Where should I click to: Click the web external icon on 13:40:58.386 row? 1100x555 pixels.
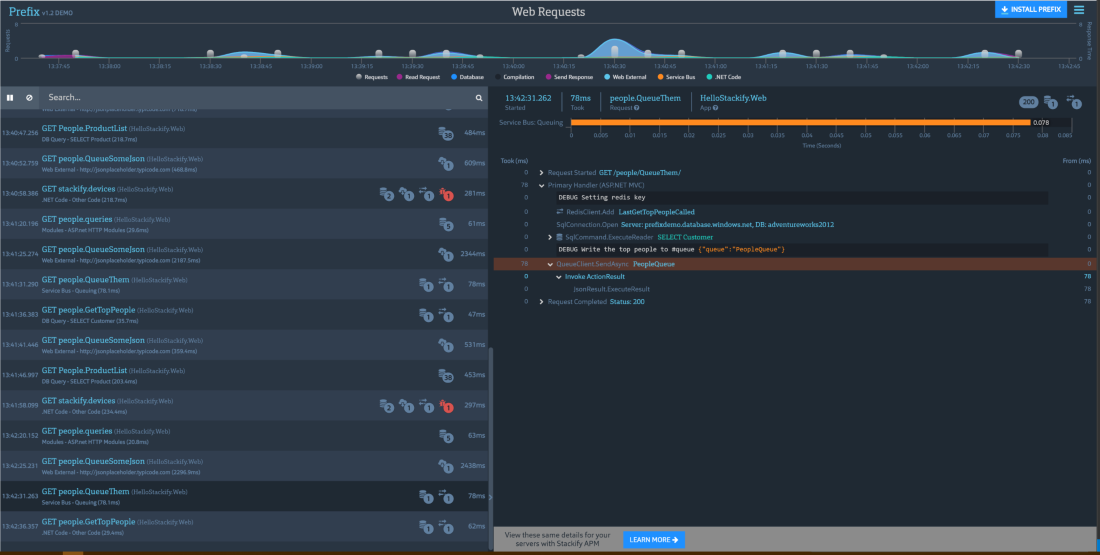click(x=405, y=194)
